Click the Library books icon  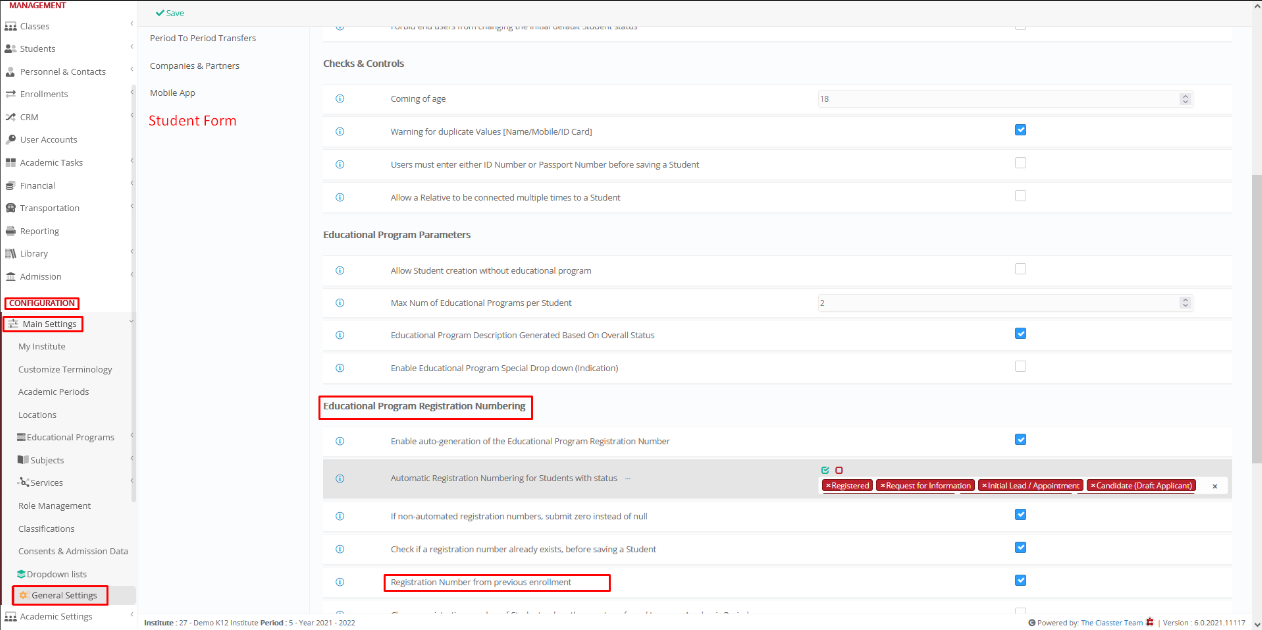[x=11, y=254]
